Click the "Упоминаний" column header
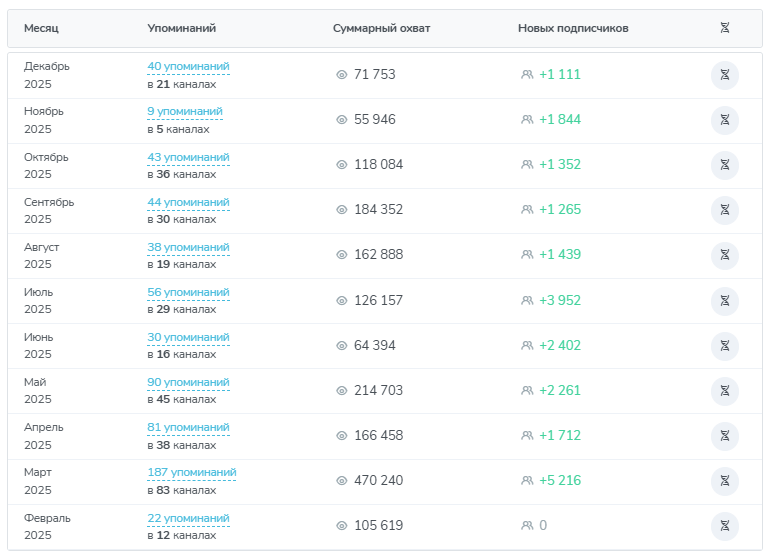Image resolution: width=771 pixels, height=557 pixels. click(181, 28)
